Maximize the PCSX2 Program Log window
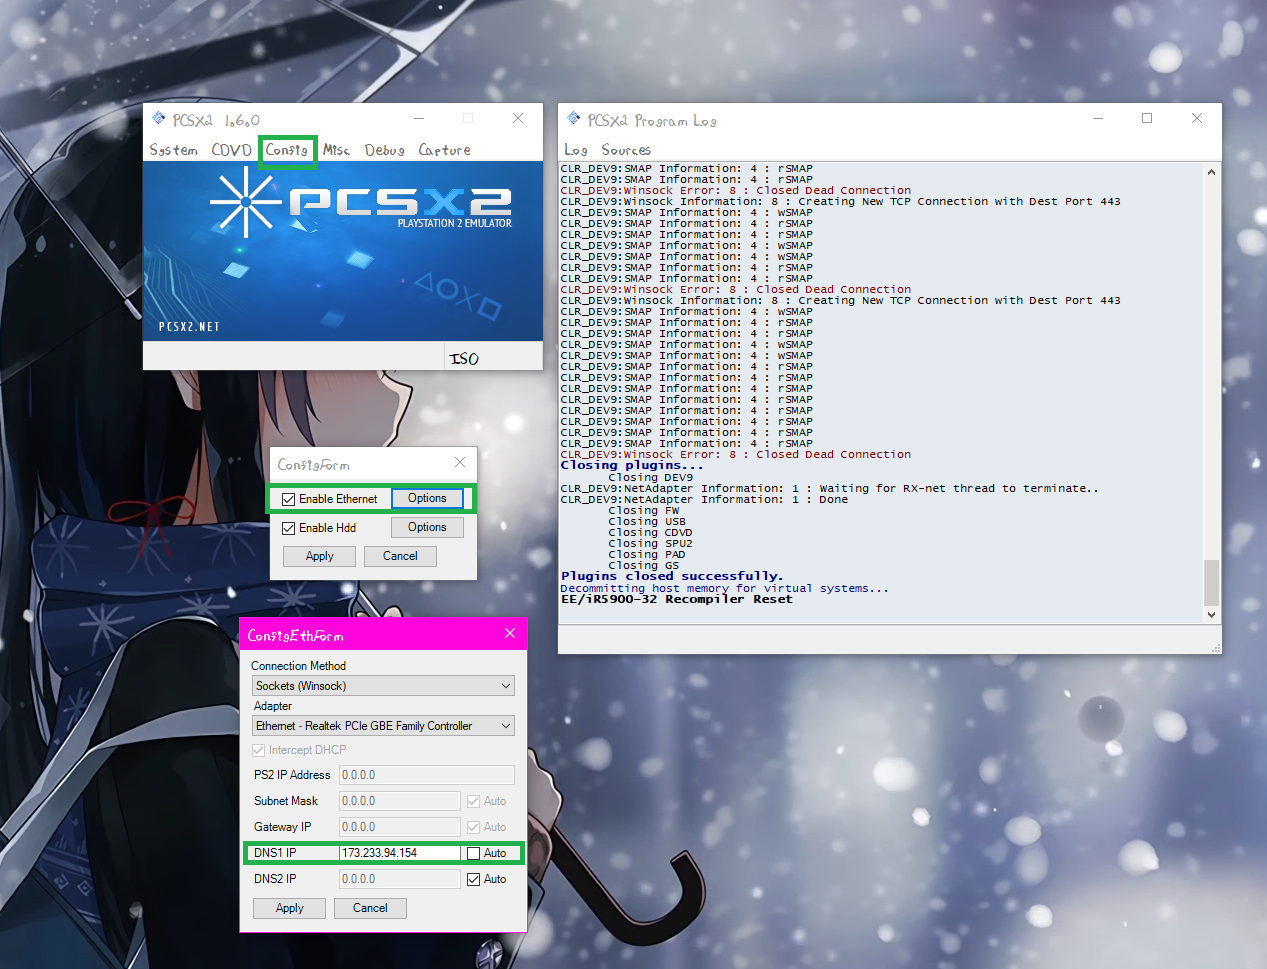Screen dimensions: 1267x969 (1147, 118)
